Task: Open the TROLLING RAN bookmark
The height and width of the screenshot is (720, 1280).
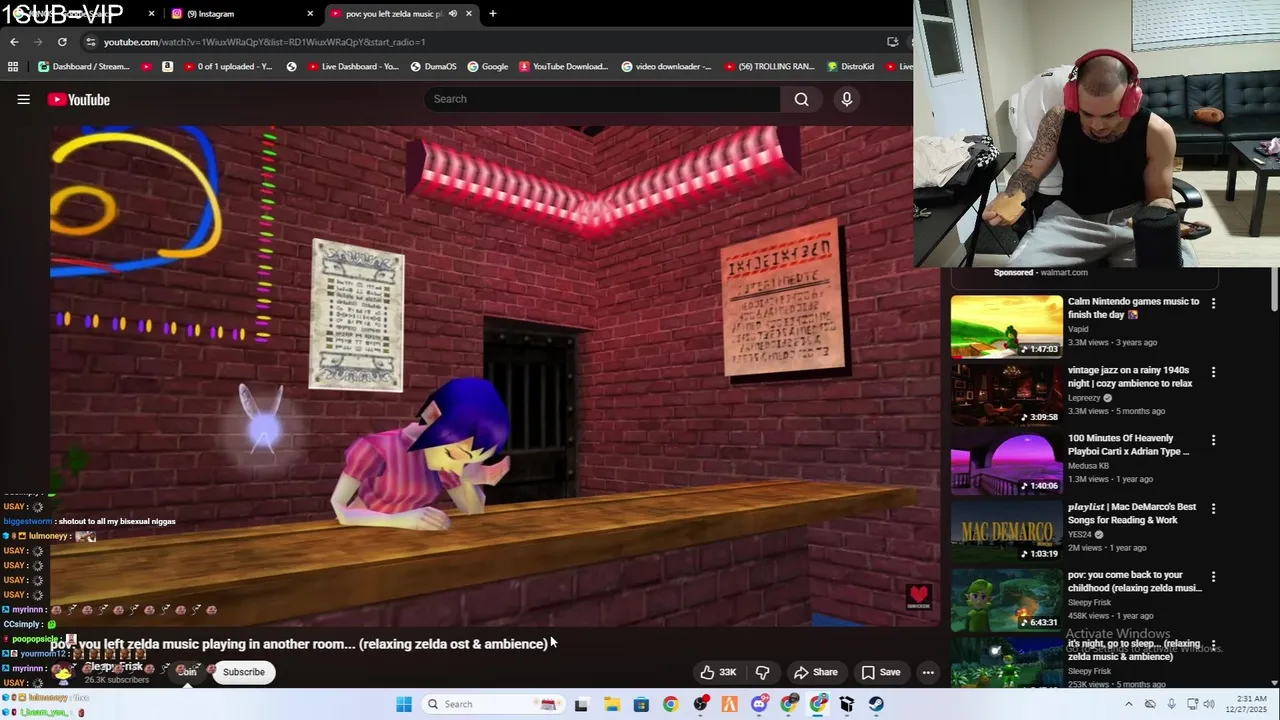Action: coord(768,67)
